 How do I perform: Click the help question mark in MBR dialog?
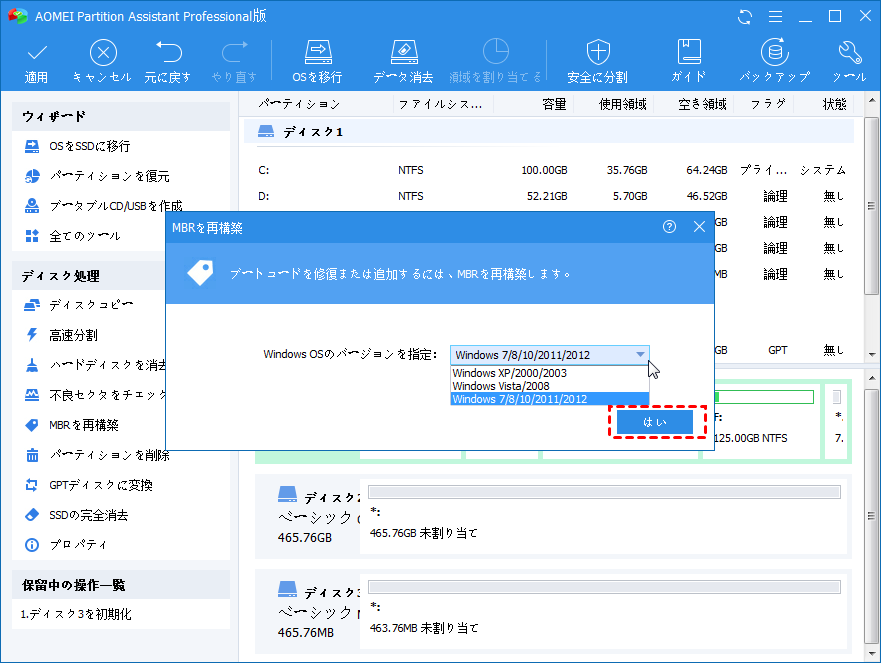click(x=669, y=226)
